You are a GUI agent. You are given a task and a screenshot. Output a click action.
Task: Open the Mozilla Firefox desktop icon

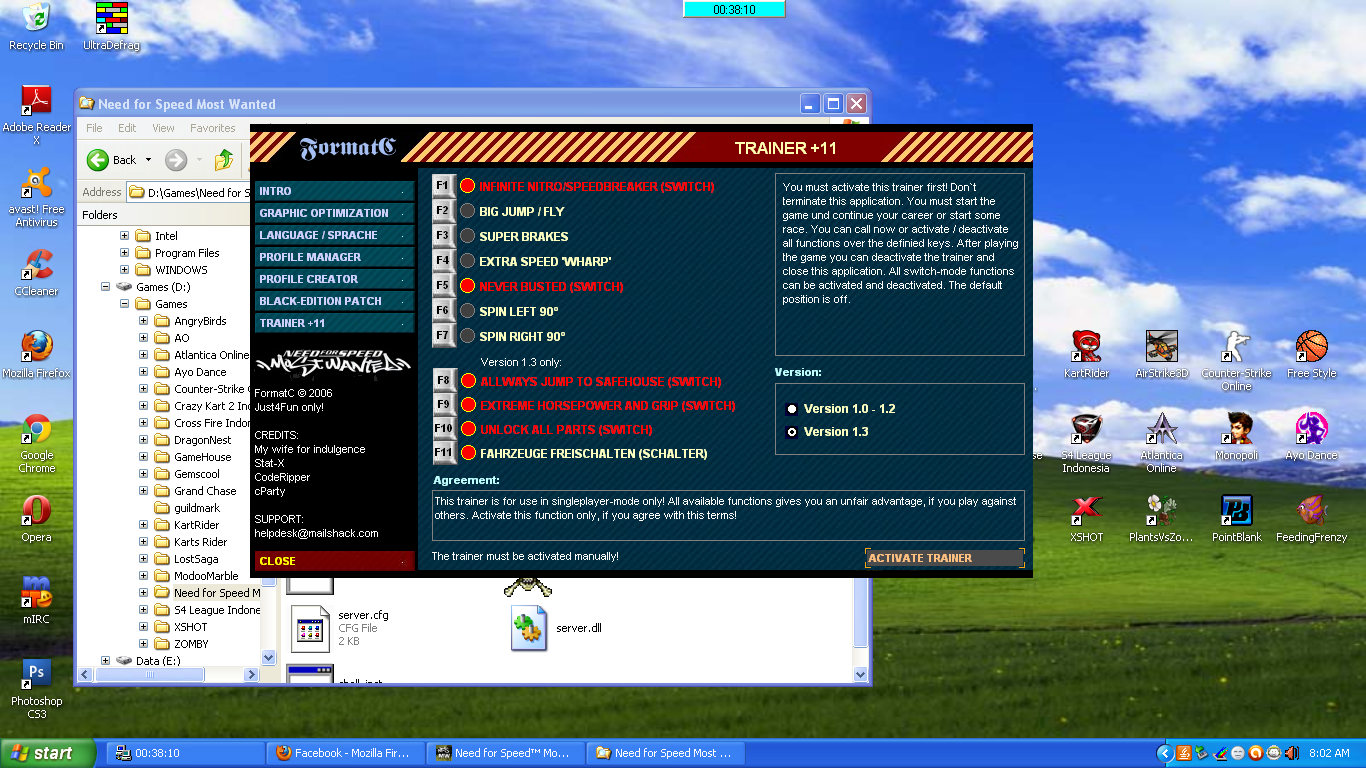point(37,354)
